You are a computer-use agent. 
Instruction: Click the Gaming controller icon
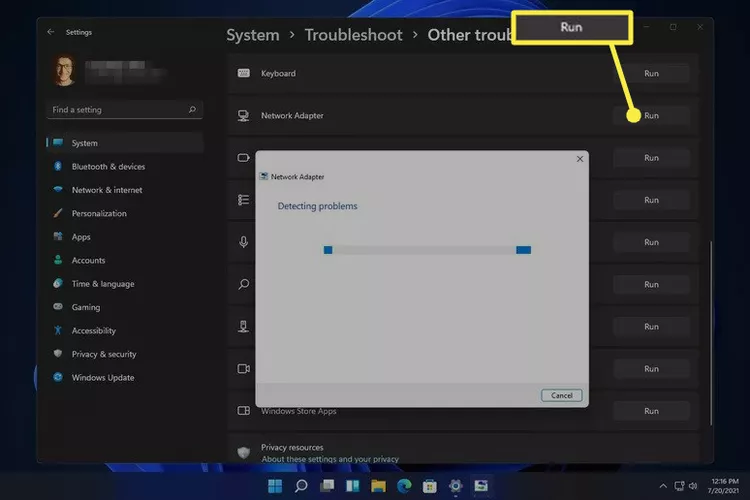pyautogui.click(x=58, y=307)
